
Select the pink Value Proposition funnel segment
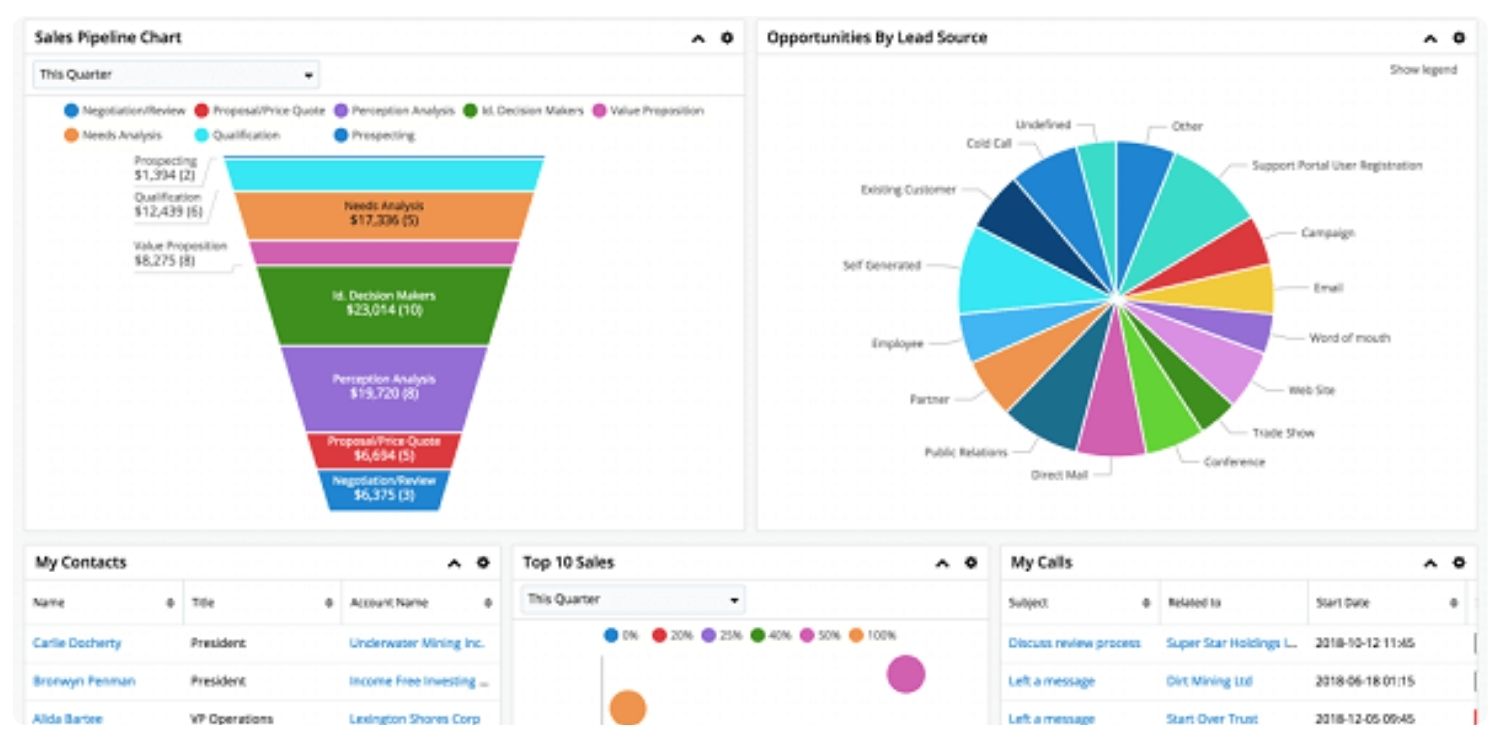(384, 252)
